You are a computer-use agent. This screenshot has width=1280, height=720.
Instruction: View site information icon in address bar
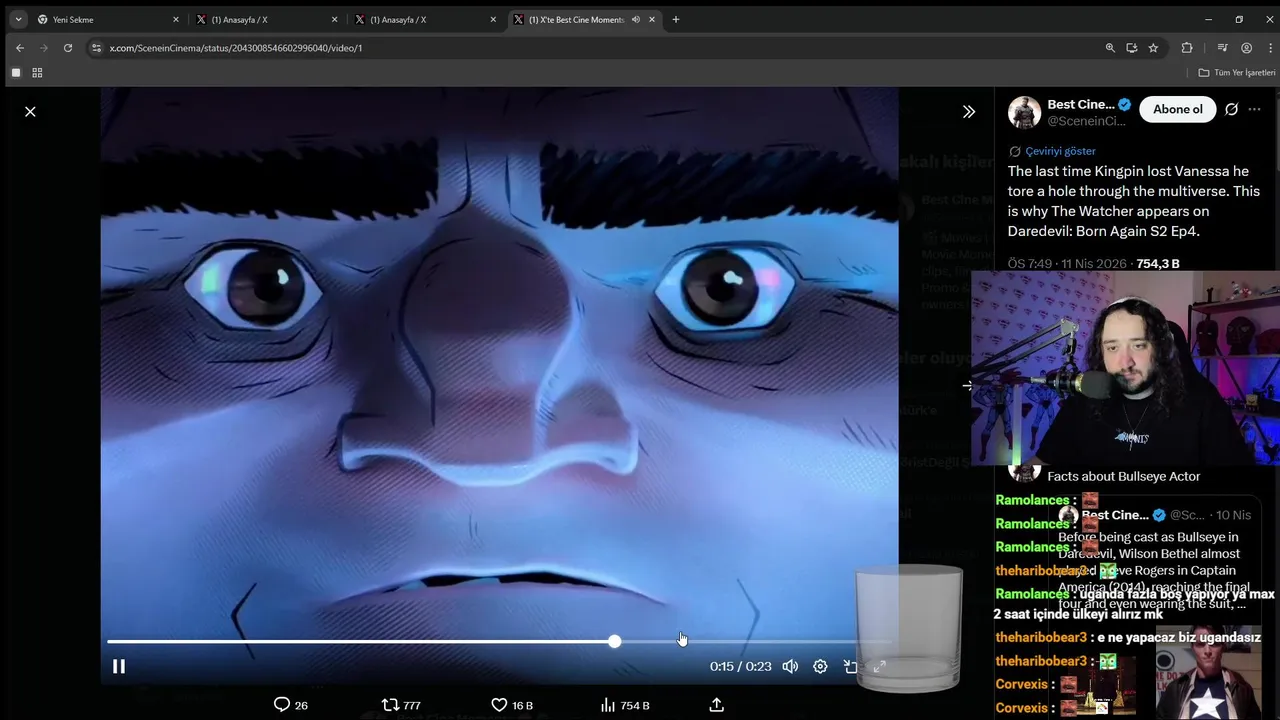[96, 47]
